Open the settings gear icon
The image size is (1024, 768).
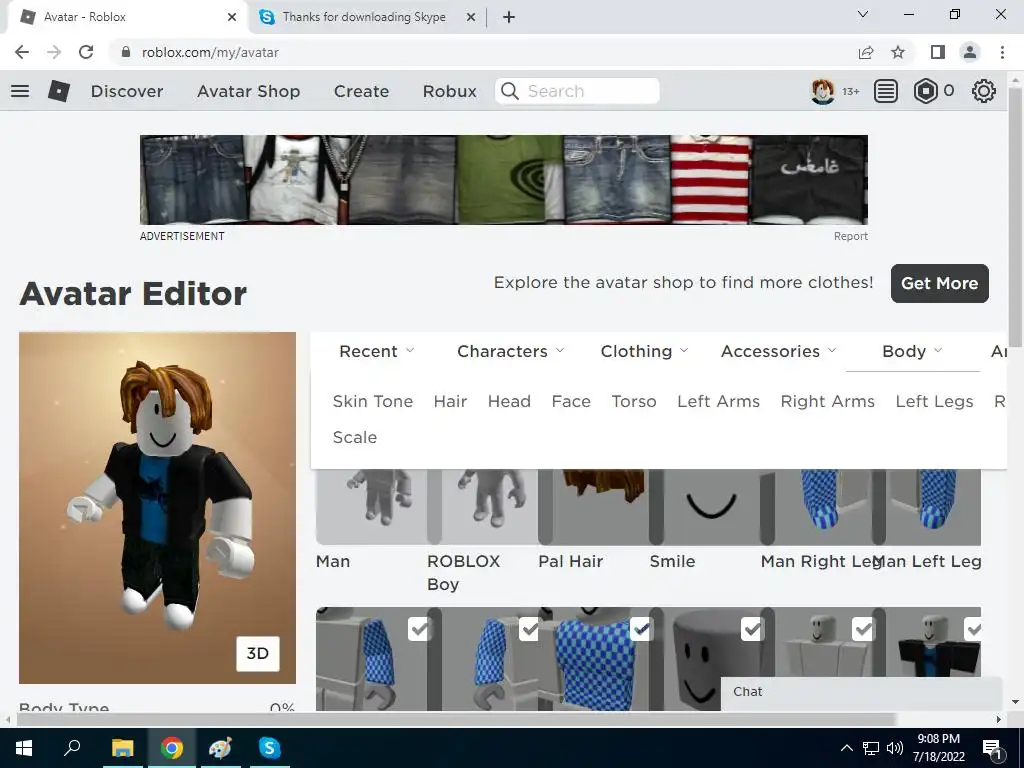coord(984,91)
